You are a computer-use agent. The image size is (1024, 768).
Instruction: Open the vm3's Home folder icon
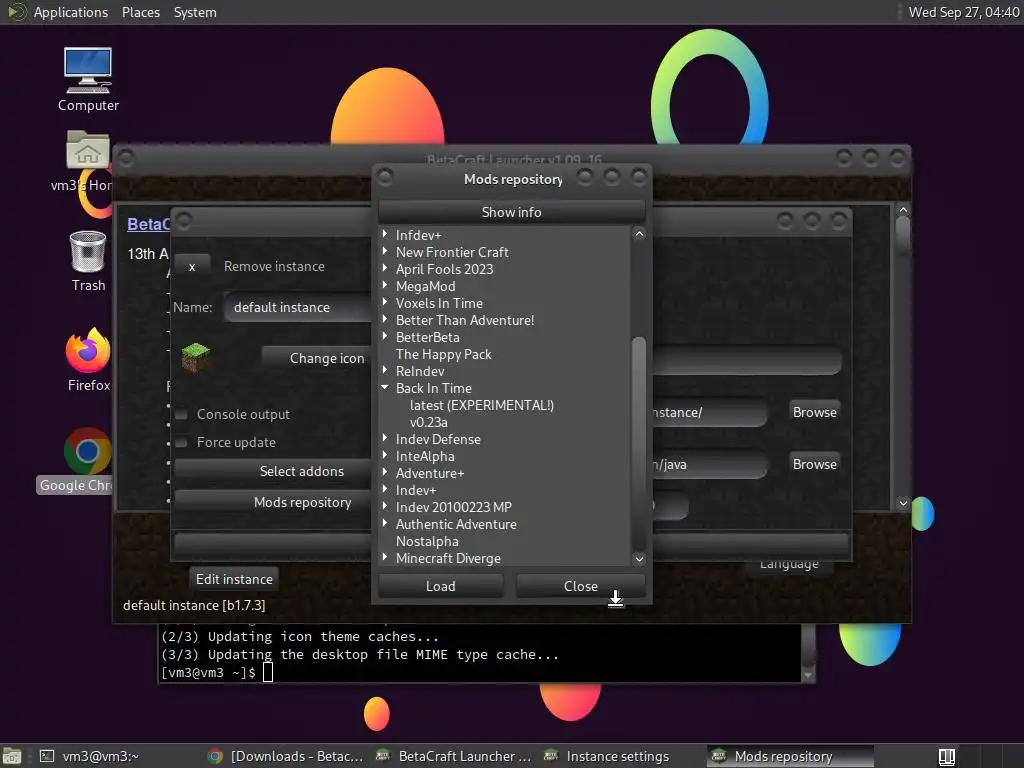(87, 150)
